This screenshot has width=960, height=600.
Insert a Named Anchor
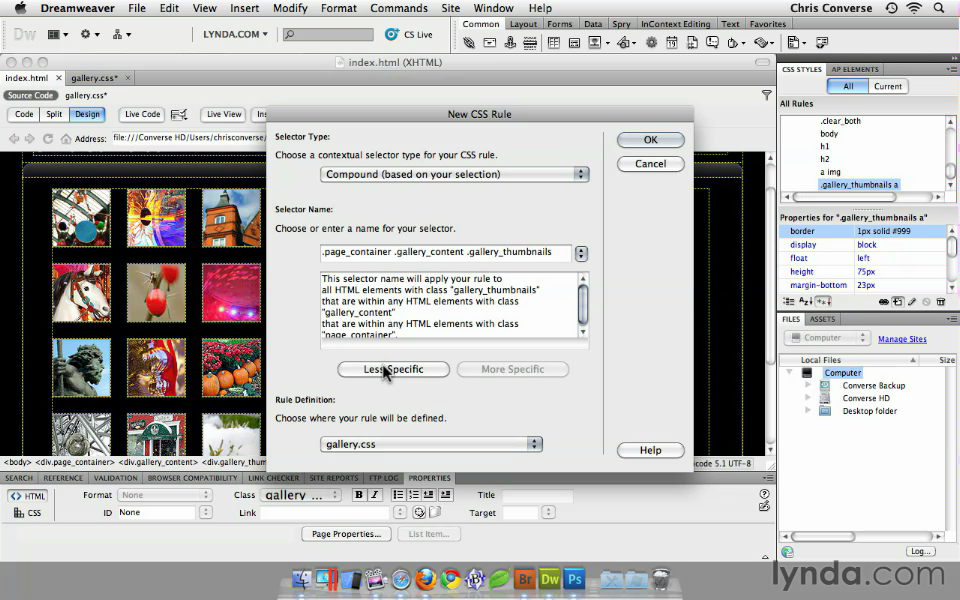pos(510,43)
